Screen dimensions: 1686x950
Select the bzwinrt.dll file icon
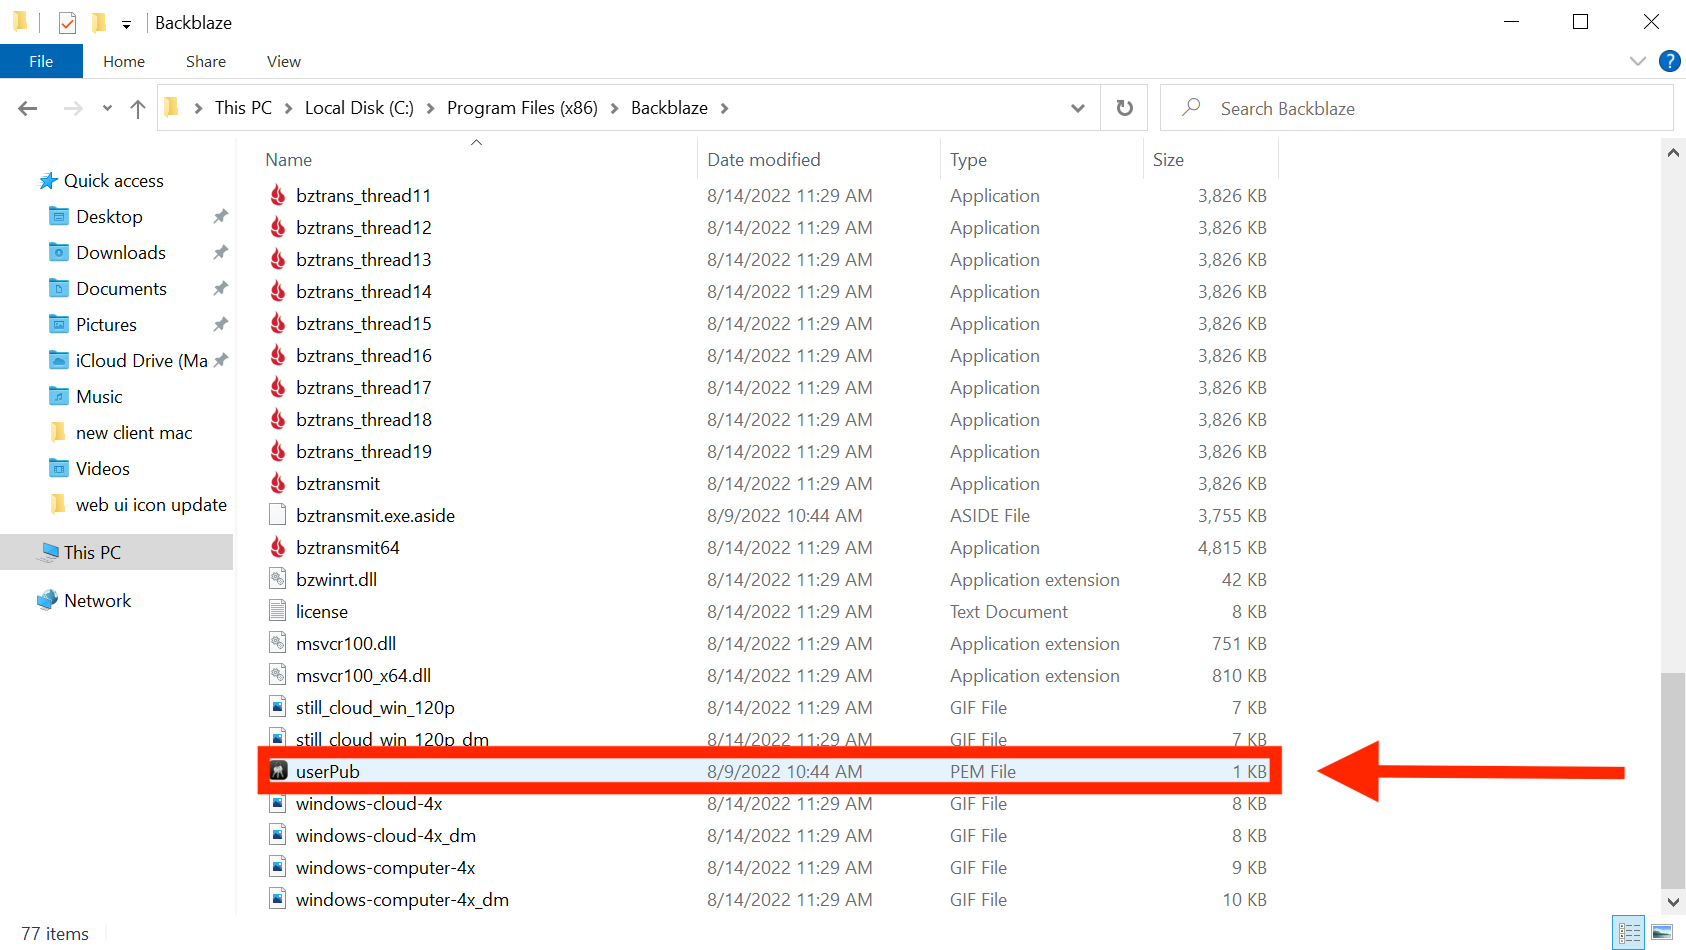[x=278, y=580]
